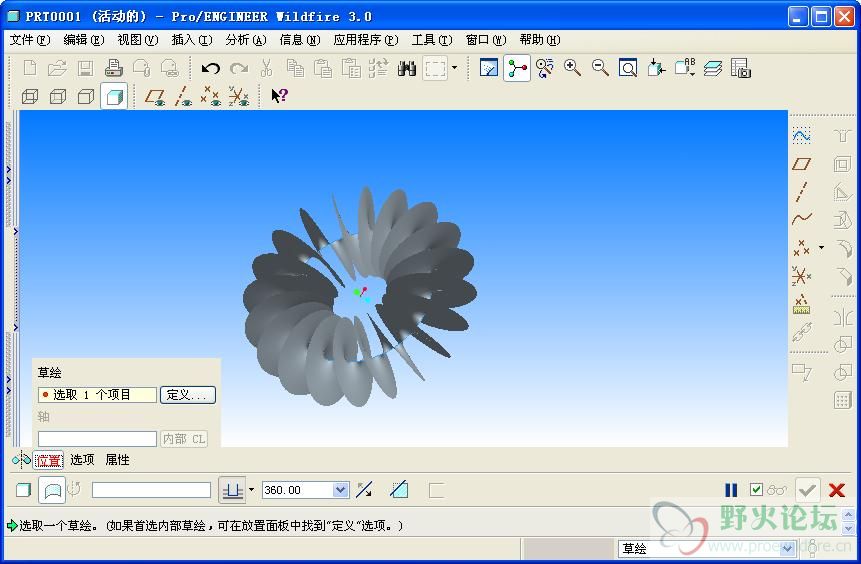Click the Refit to screen icon
The height and width of the screenshot is (564, 861).
(628, 68)
